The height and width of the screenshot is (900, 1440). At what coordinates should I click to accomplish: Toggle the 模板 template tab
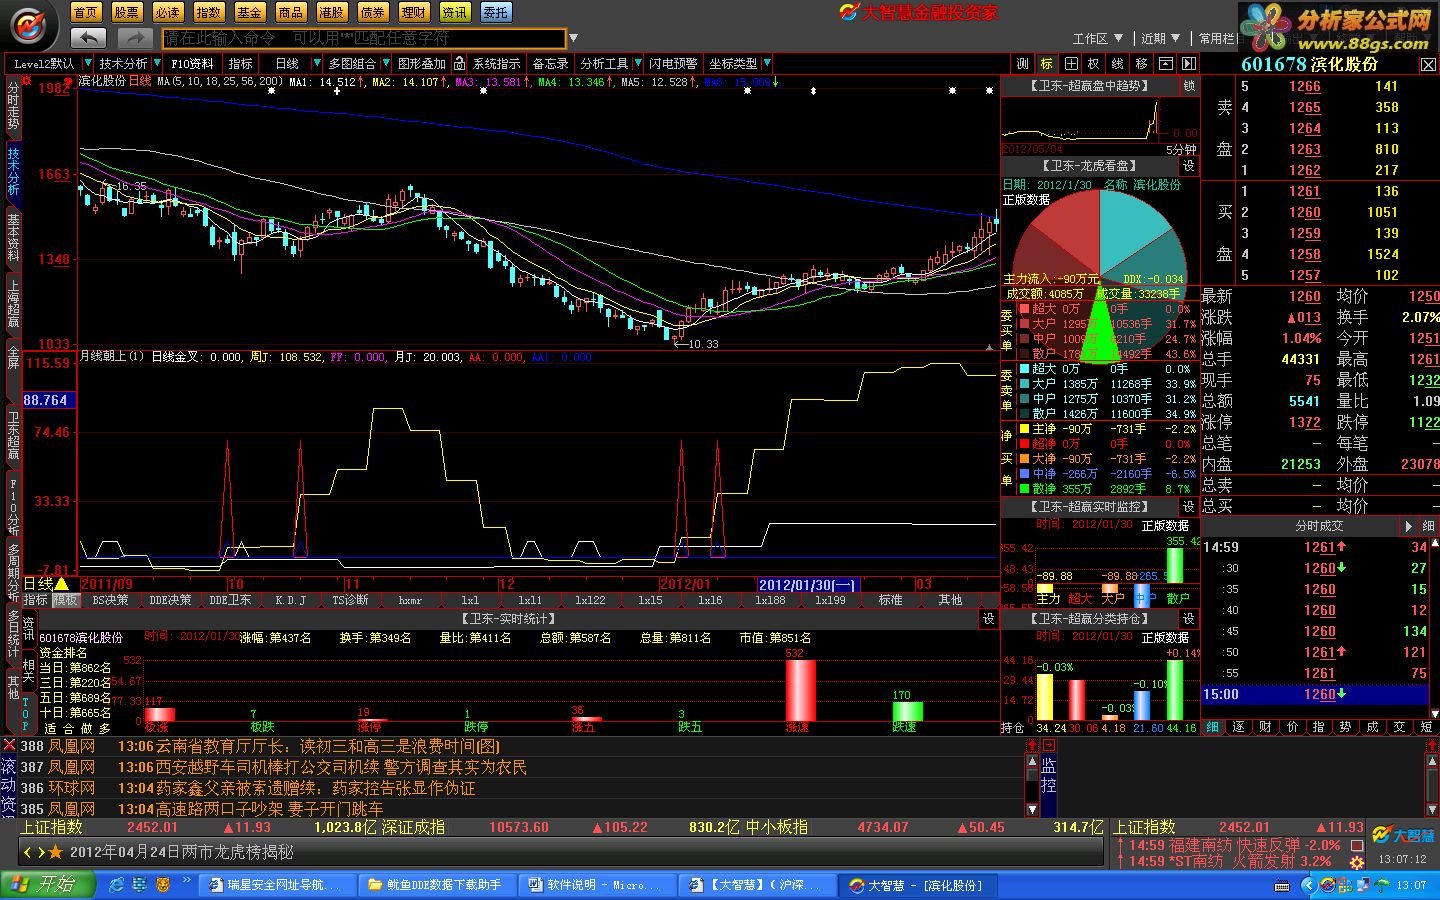65,600
